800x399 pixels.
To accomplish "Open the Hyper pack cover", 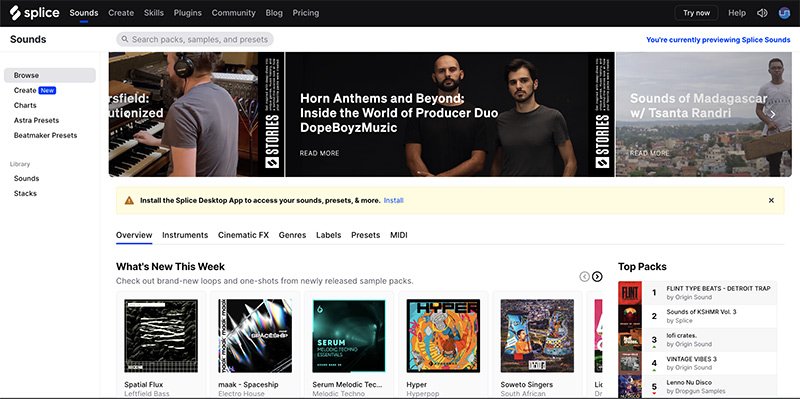I will pos(443,336).
